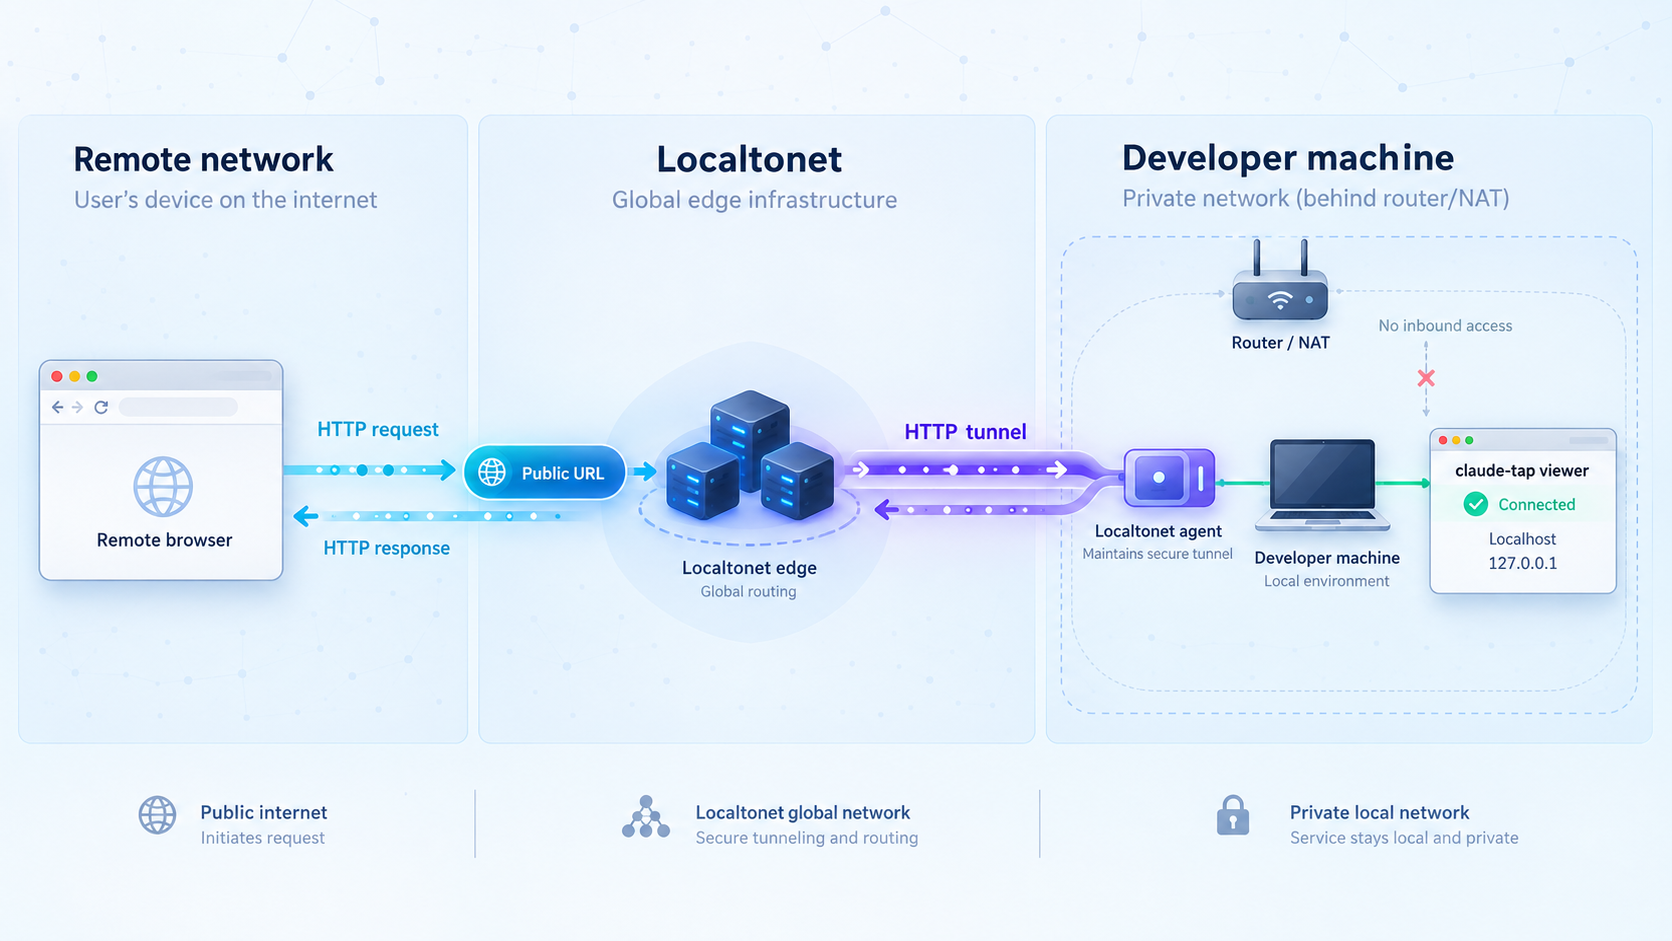Screen dimensions: 1672x941
Task: Click the "Global routing" caption
Action: (748, 592)
